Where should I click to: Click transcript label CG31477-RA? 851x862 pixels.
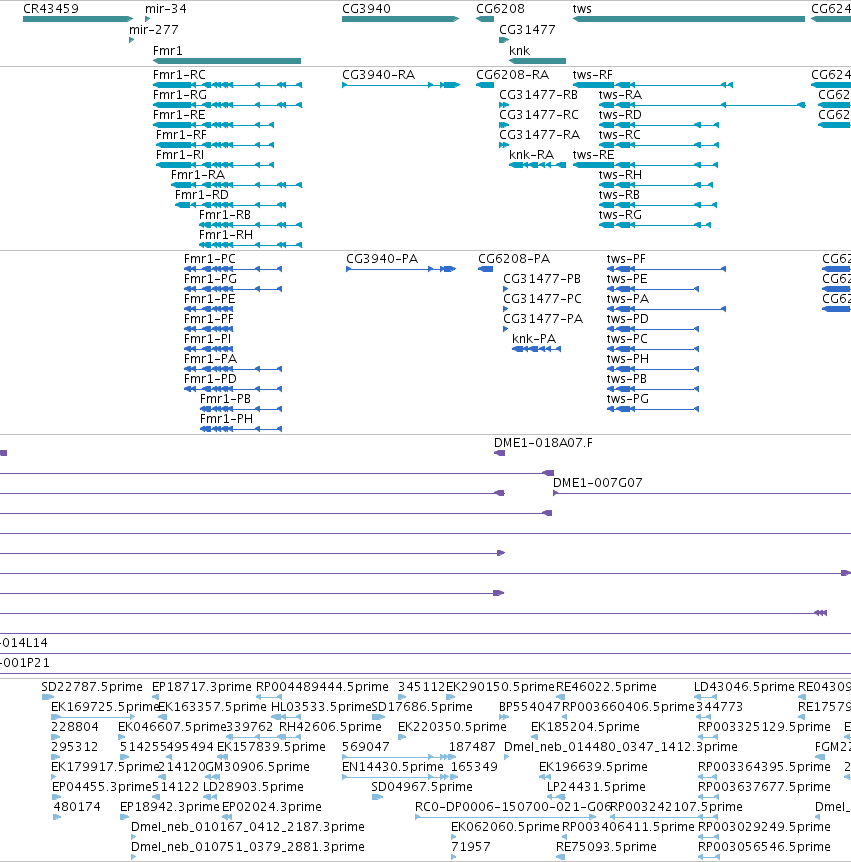pos(539,135)
